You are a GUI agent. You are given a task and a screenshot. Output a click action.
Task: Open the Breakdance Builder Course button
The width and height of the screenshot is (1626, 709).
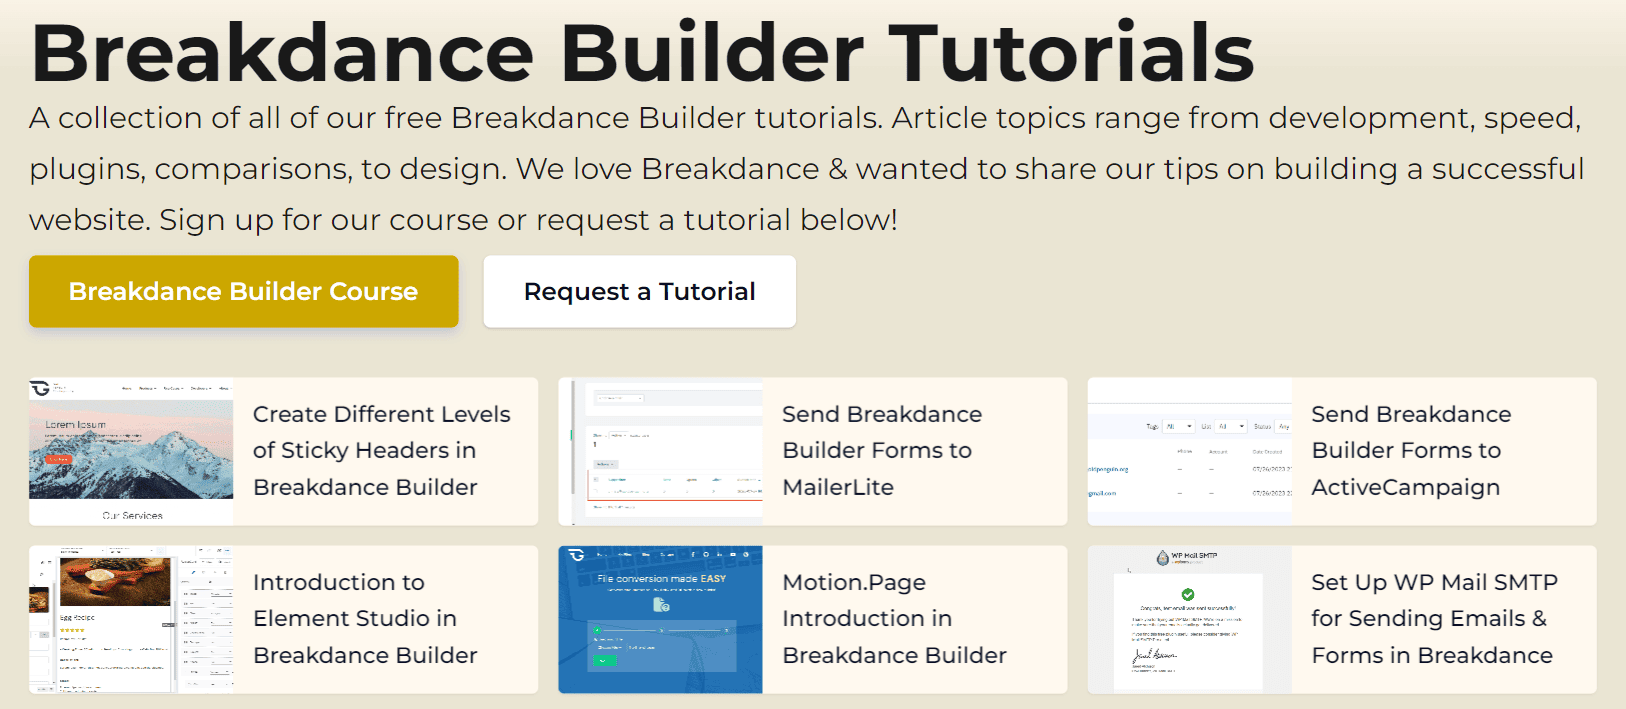243,291
